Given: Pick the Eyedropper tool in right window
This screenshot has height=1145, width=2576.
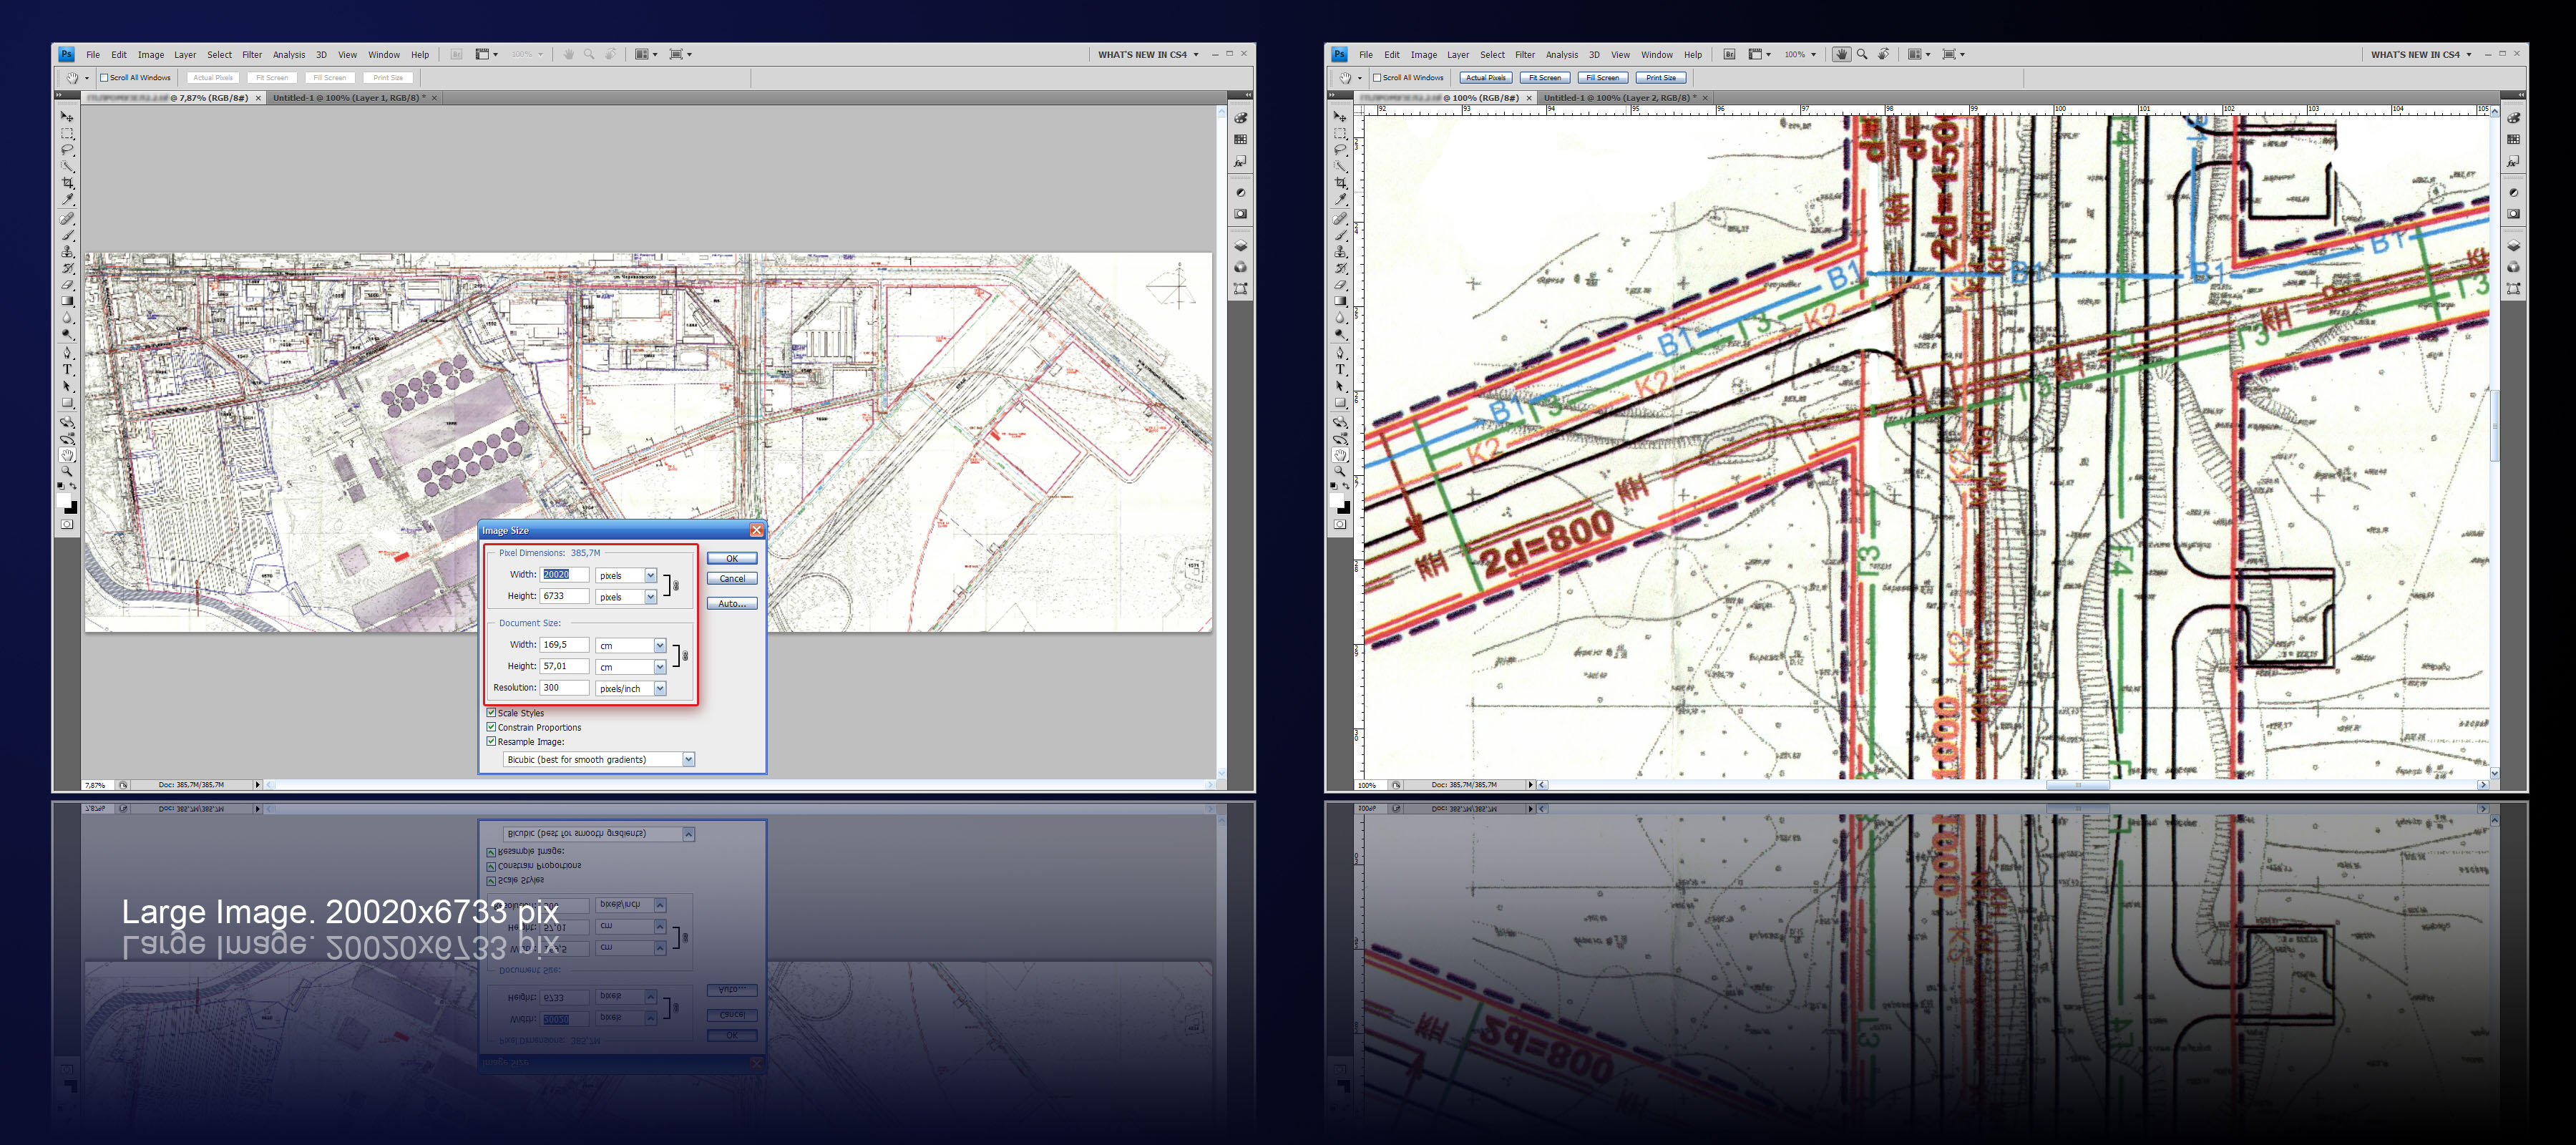Looking at the screenshot, I should click(1340, 200).
